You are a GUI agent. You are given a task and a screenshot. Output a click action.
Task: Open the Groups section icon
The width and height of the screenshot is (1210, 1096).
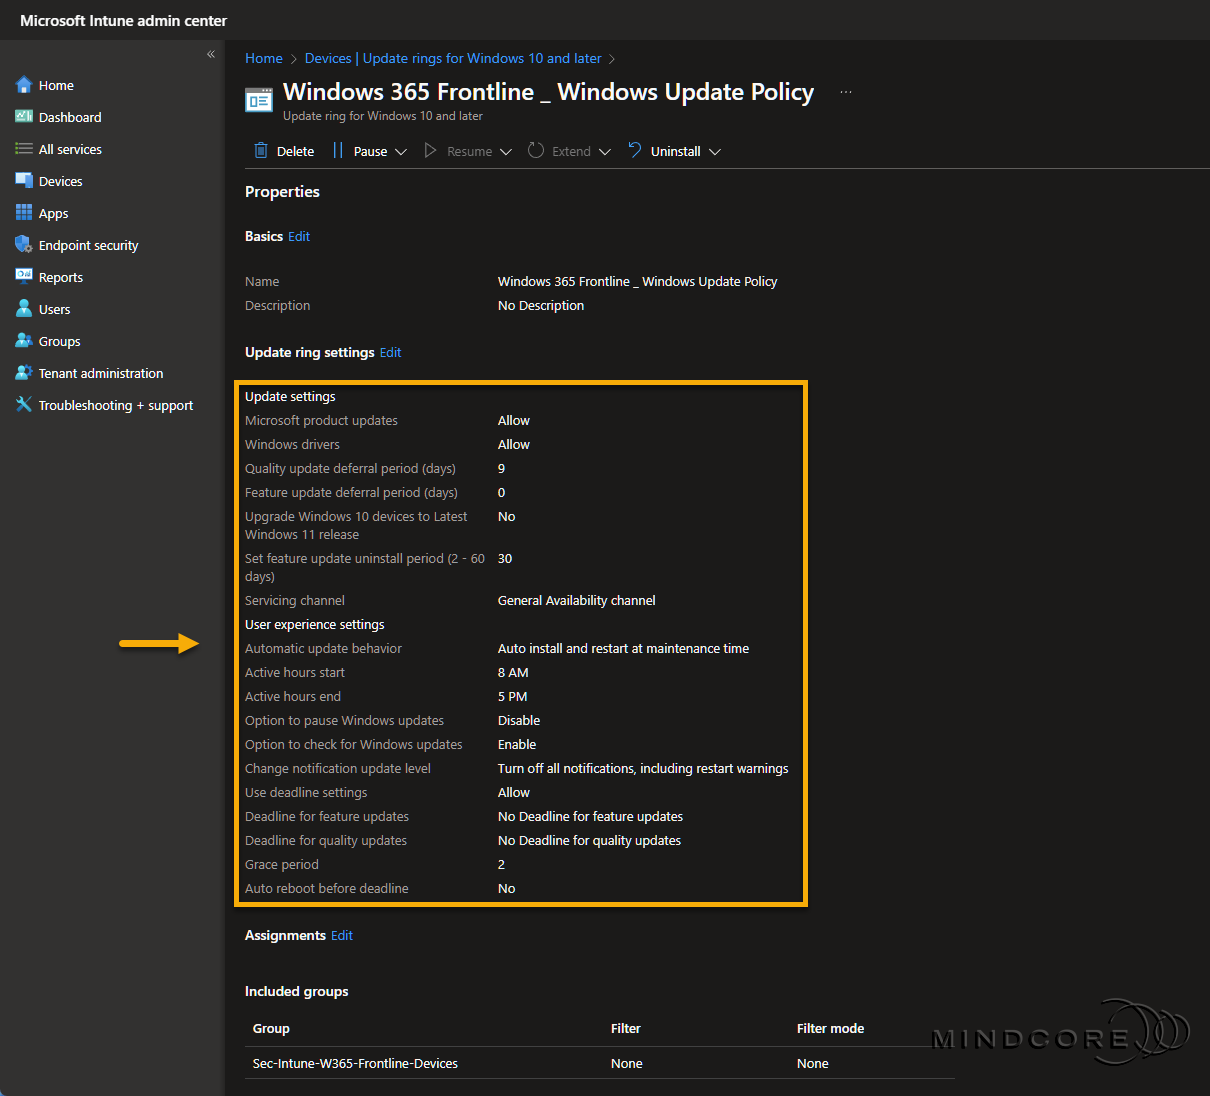[24, 341]
